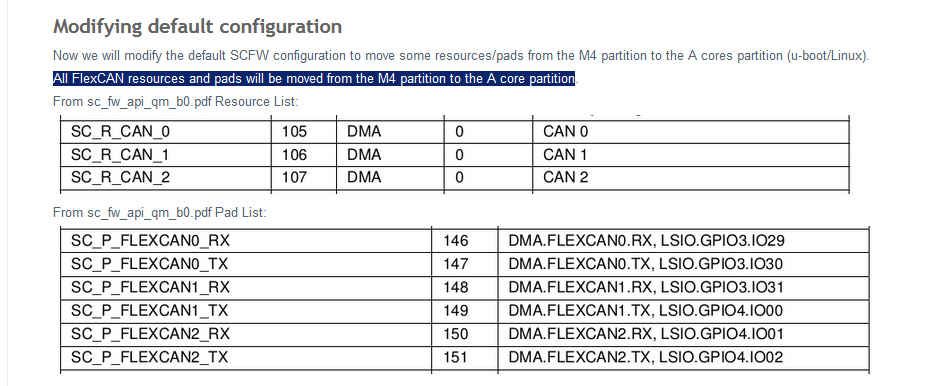This screenshot has height=386, width=949.
Task: Click 'From sc_fw_api_qm_b0.pdf Resource List' text
Action: point(176,102)
